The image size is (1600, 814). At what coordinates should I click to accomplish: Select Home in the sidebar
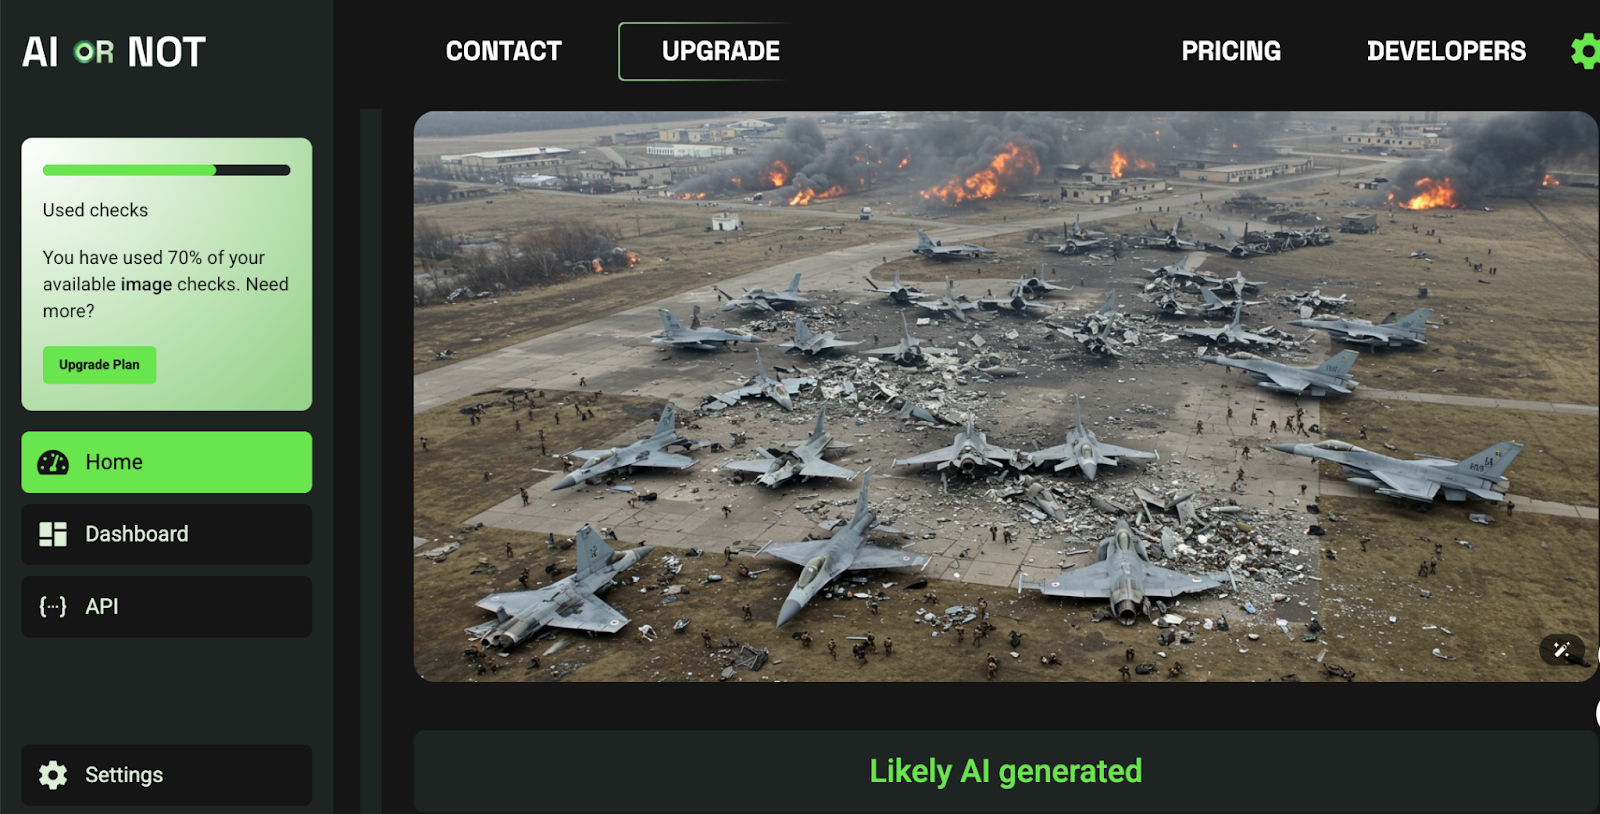pyautogui.click(x=167, y=462)
